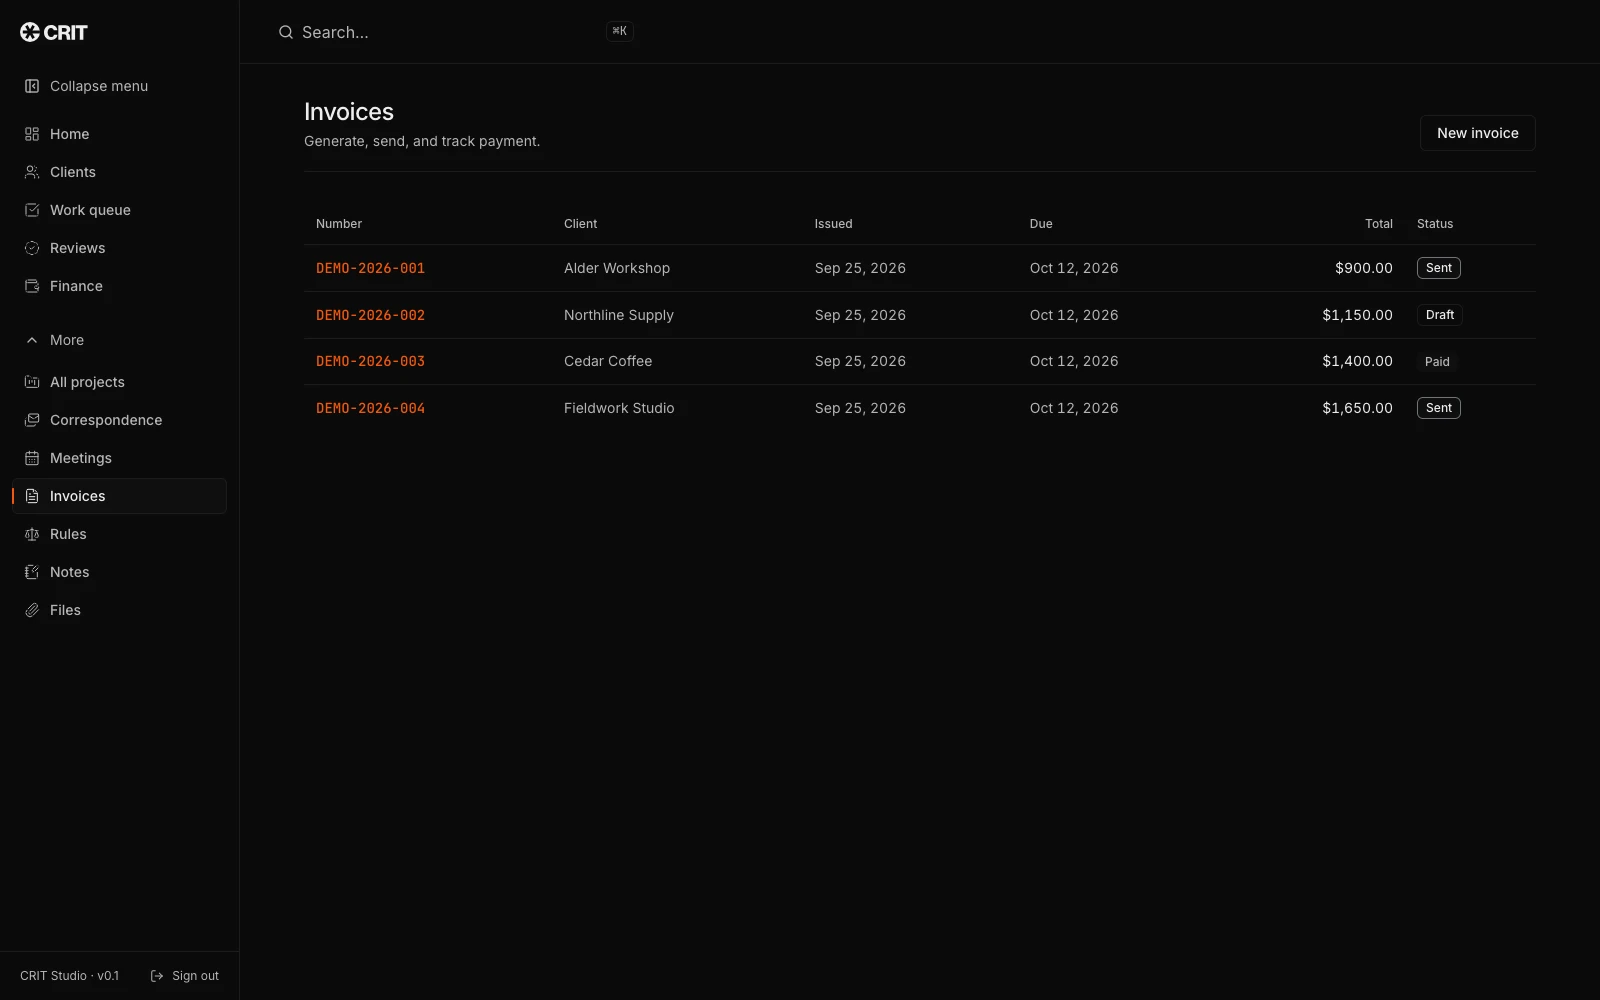Click the New invoice button
Viewport: 1600px width, 1000px height.
click(1477, 133)
